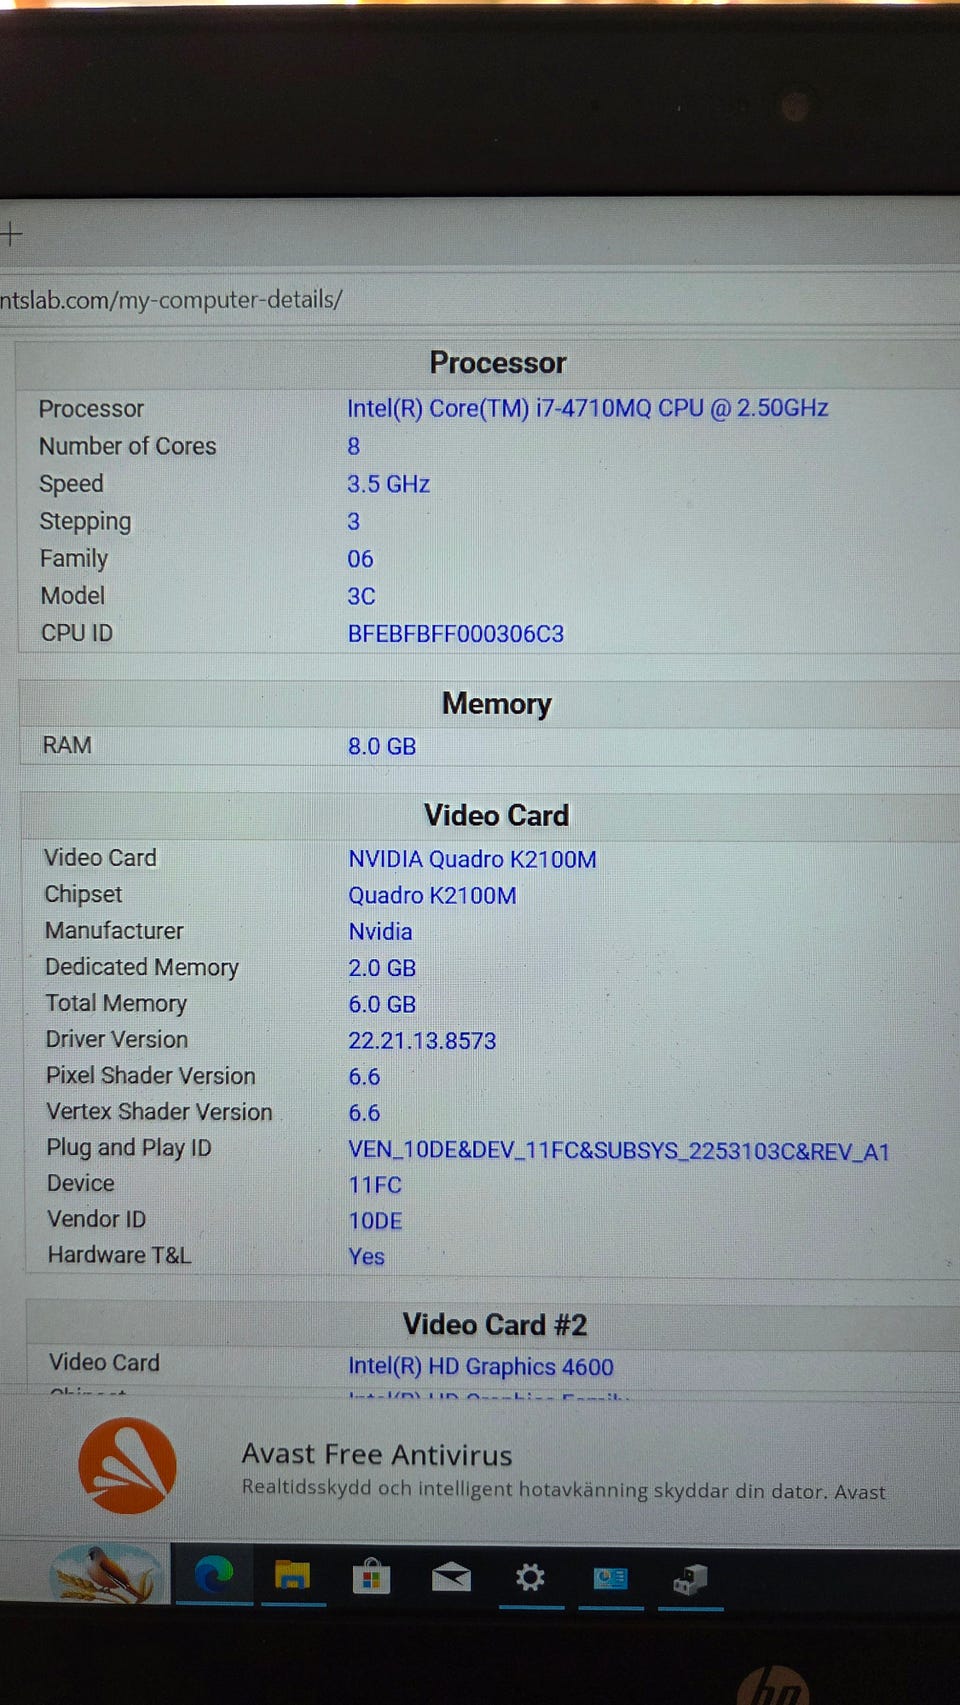Screen dimensions: 960x1705
Task: Click the orange Avast logo
Action: [128, 1465]
